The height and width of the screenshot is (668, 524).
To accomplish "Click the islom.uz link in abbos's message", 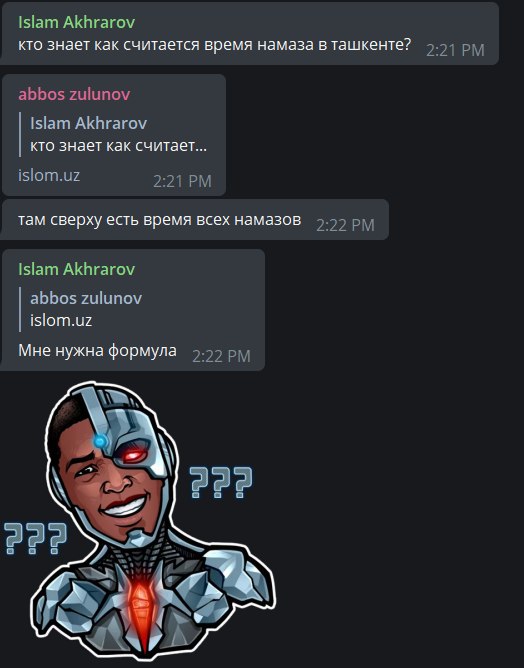I will [49, 175].
